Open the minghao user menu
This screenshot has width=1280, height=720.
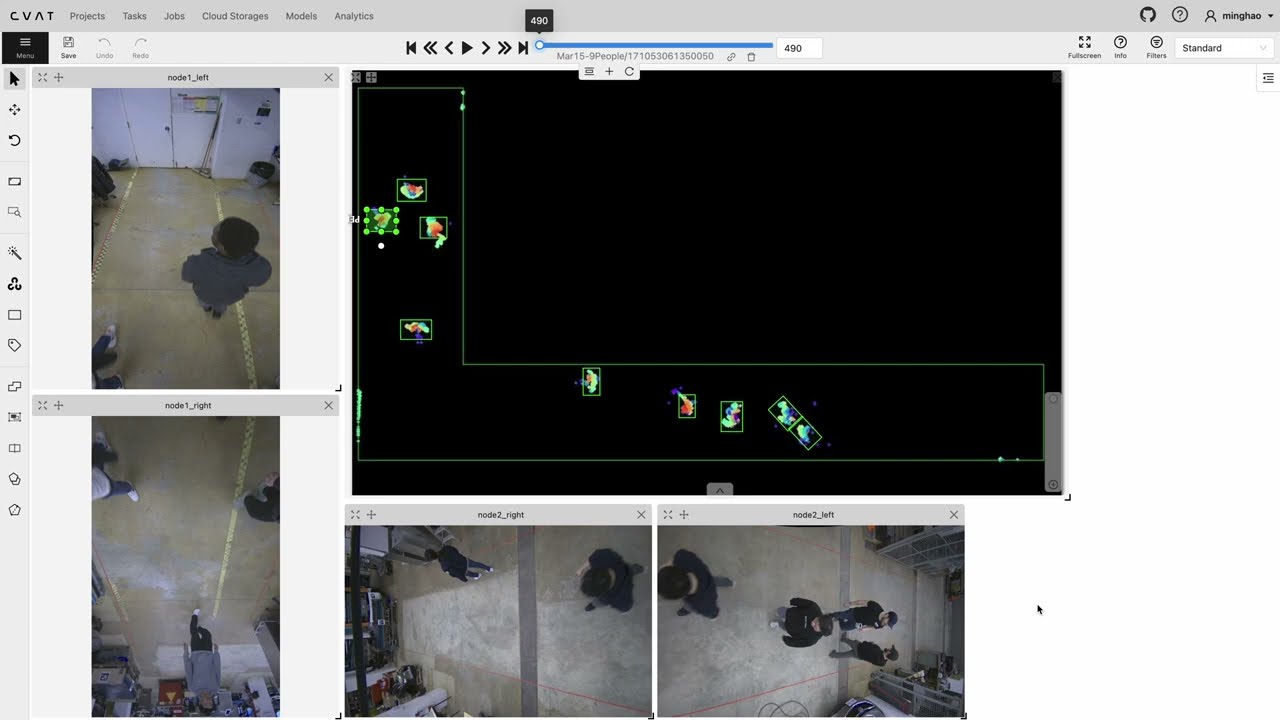point(1239,16)
